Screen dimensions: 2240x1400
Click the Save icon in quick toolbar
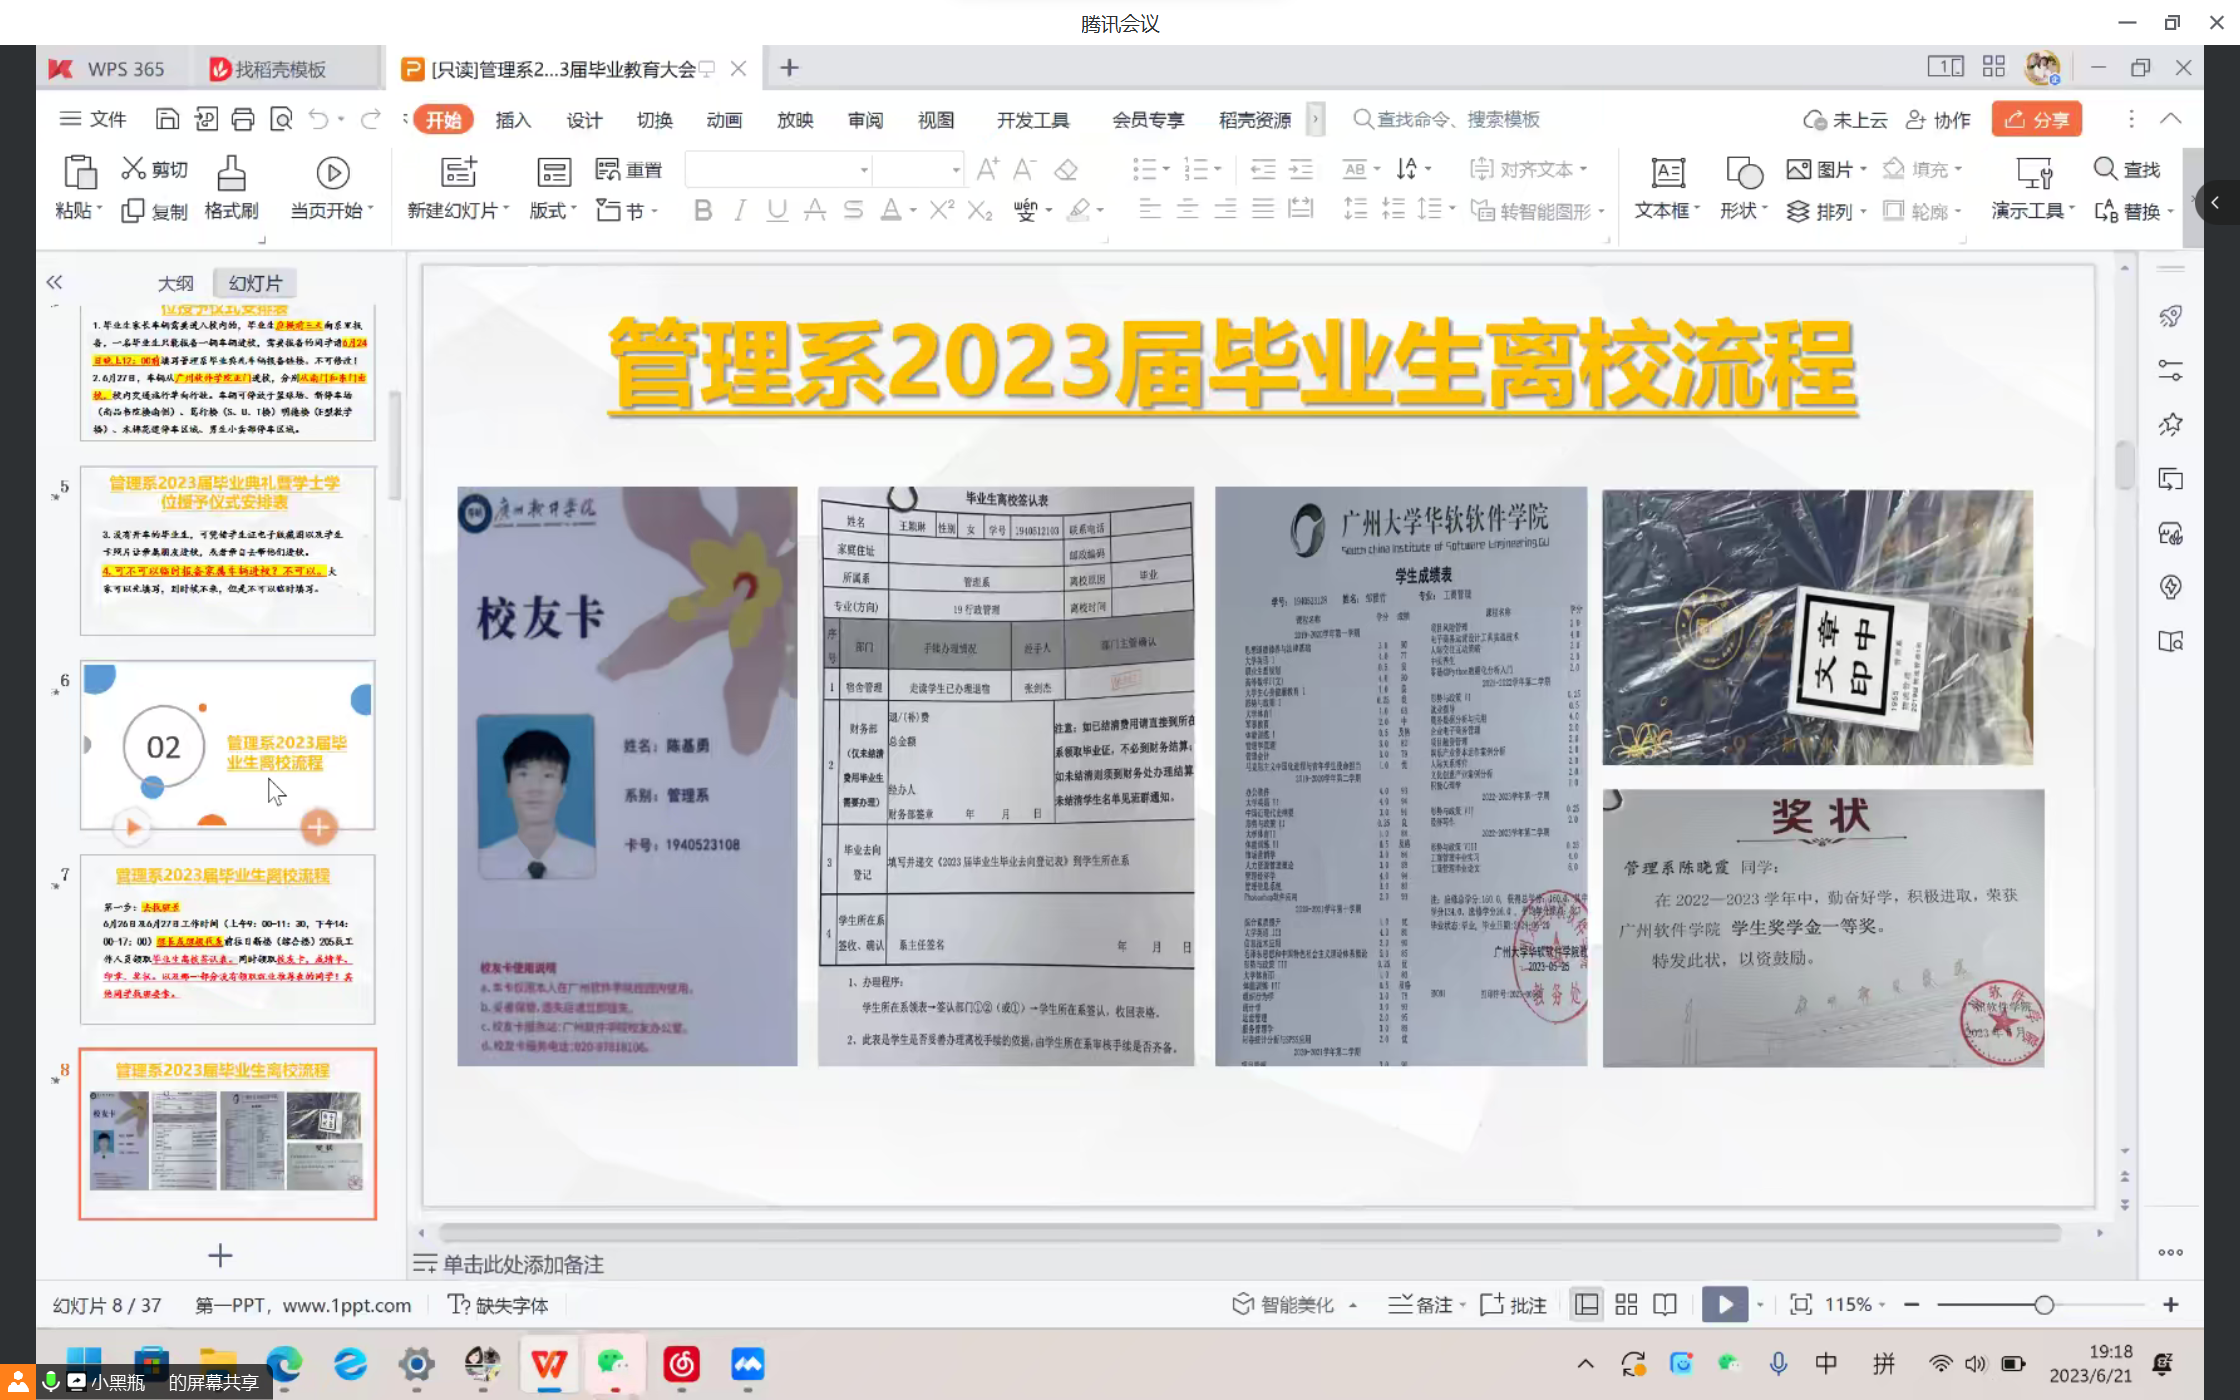pyautogui.click(x=167, y=120)
